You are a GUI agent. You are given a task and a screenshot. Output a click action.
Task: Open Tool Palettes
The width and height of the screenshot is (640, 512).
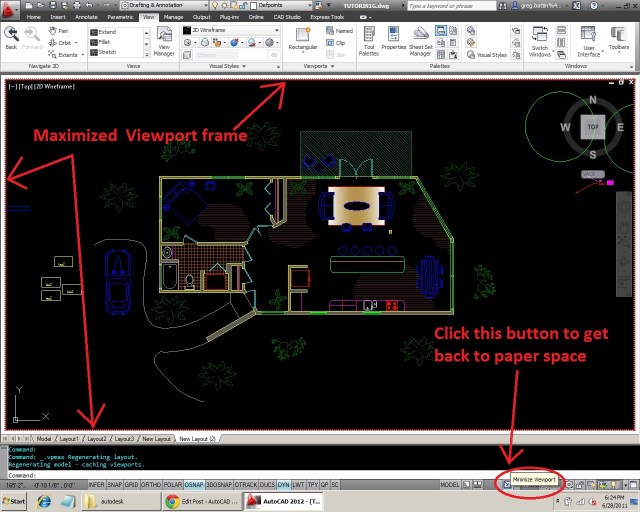[x=369, y=40]
